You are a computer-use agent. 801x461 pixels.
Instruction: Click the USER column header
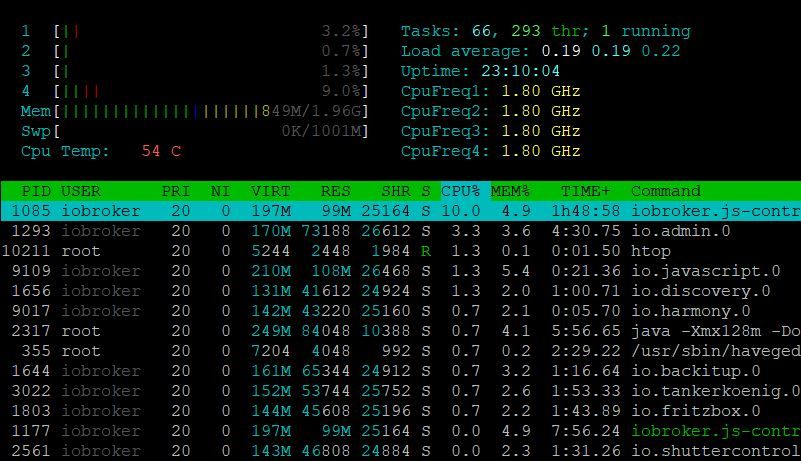(81, 191)
